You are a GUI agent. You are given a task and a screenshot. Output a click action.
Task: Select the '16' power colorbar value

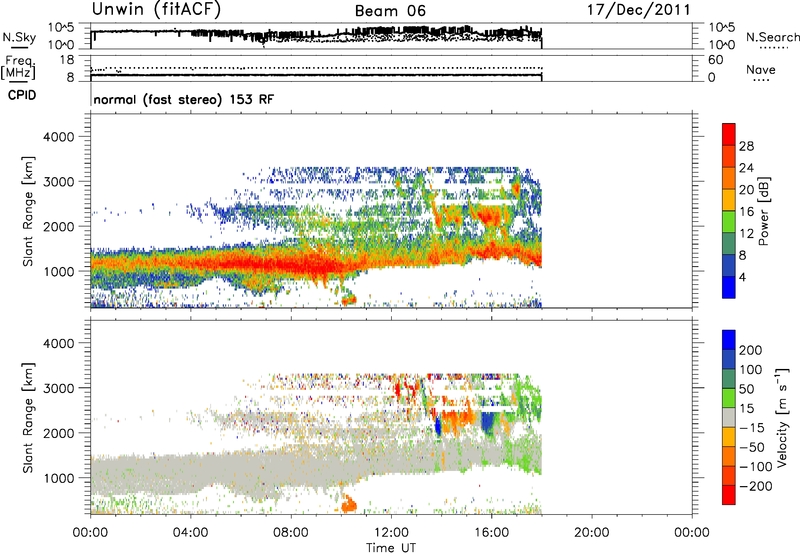(x=746, y=212)
